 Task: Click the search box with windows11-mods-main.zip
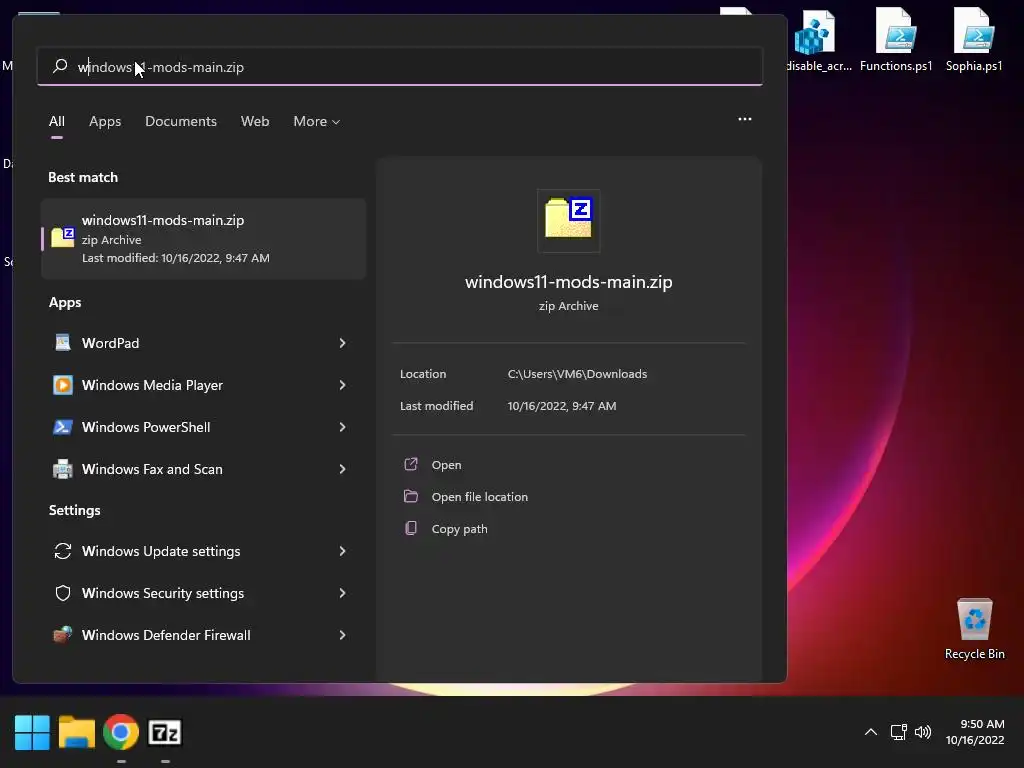(400, 67)
